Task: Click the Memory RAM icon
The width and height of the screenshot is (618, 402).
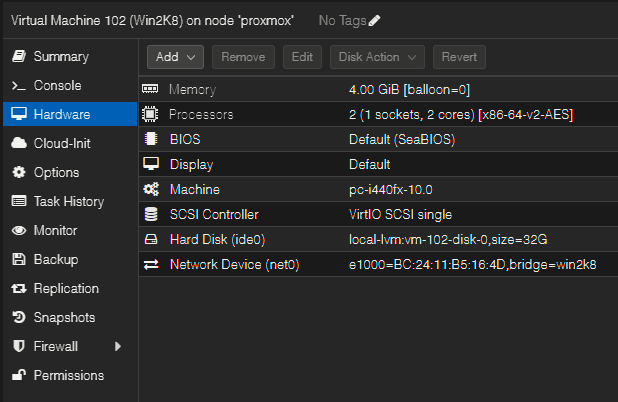Action: 150,89
